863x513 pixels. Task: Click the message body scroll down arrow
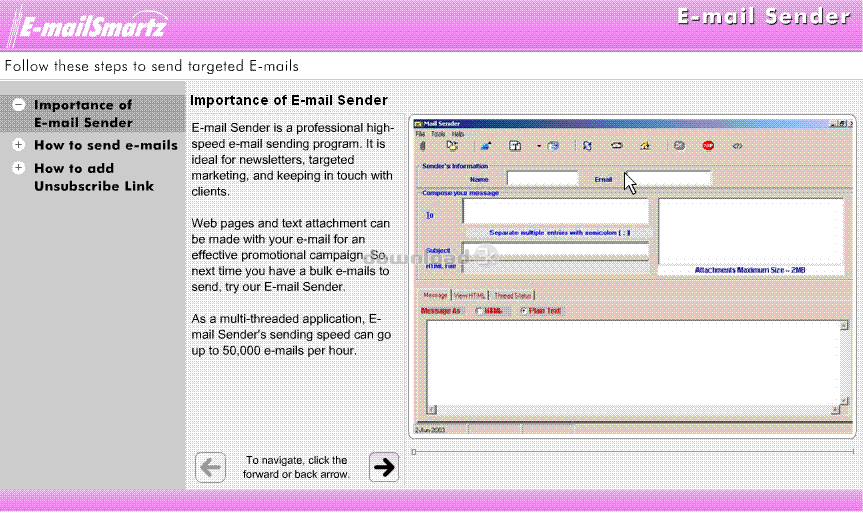[x=844, y=401]
